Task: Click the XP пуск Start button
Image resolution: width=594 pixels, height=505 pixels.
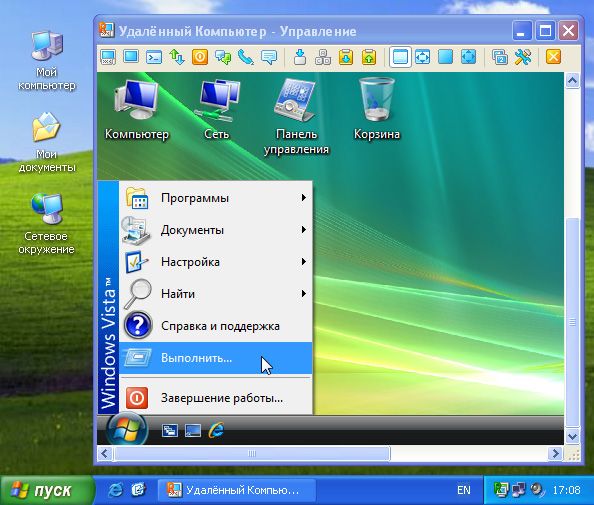Action: 46,490
